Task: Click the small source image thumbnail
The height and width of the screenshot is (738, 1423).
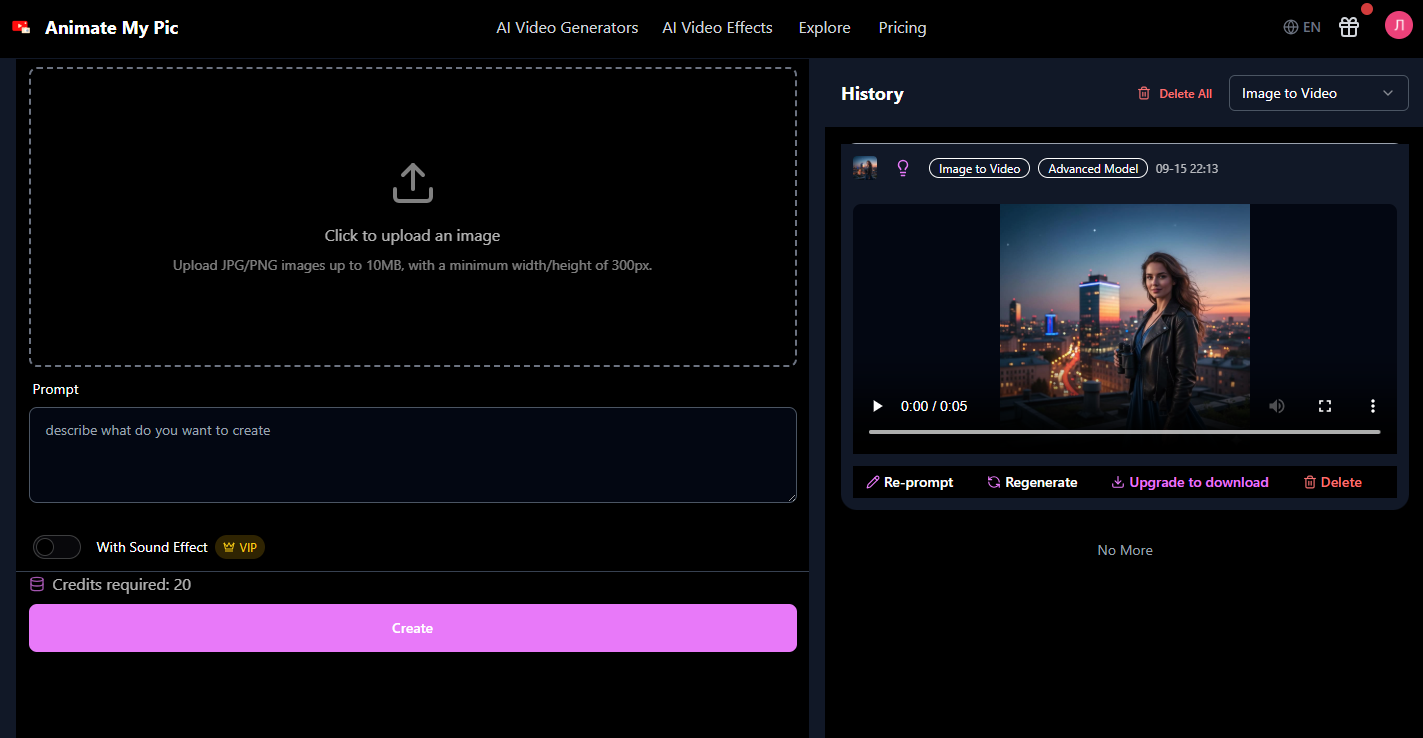Action: [x=865, y=168]
